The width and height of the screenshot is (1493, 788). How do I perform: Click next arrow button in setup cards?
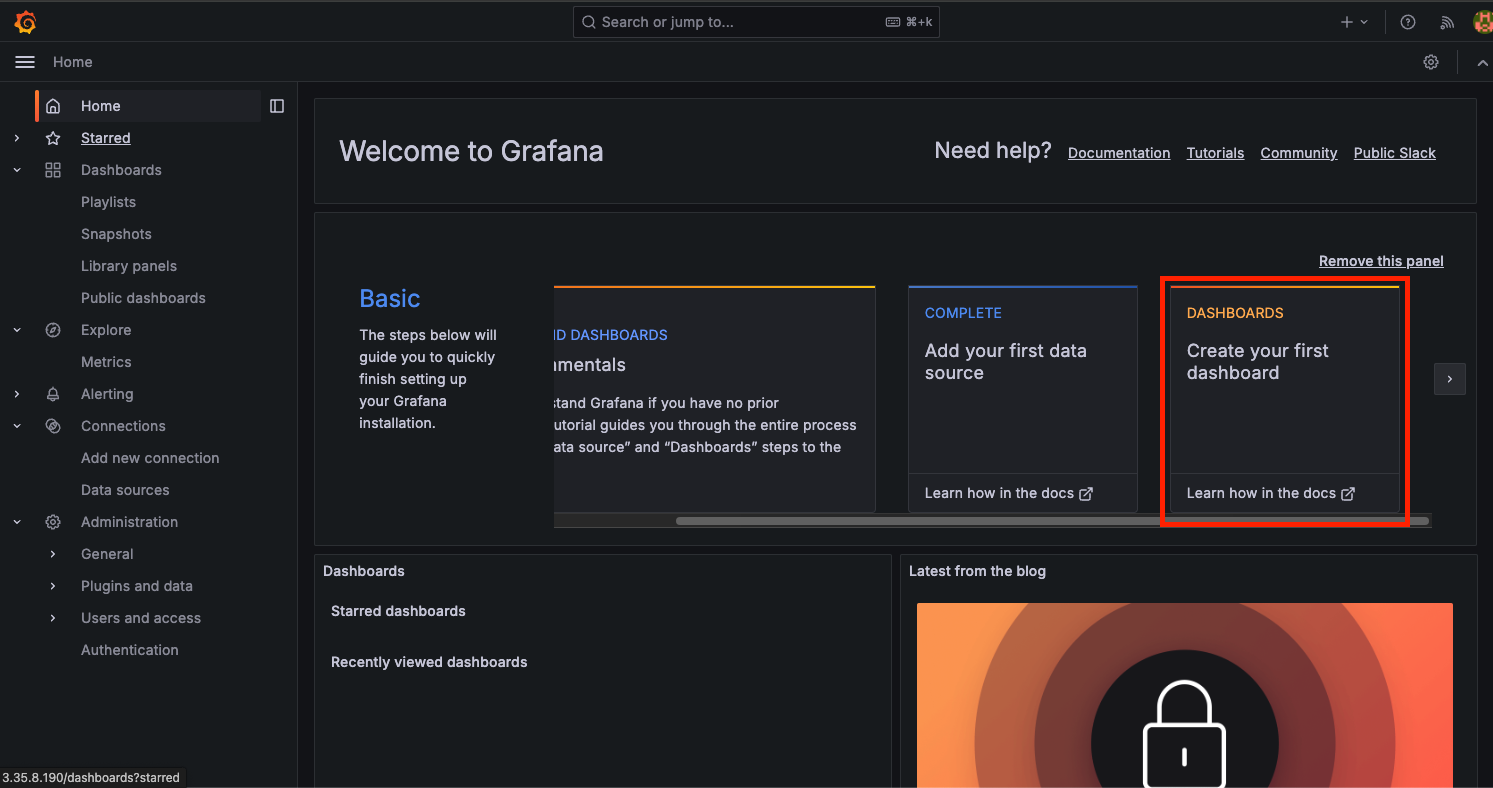tap(1450, 379)
